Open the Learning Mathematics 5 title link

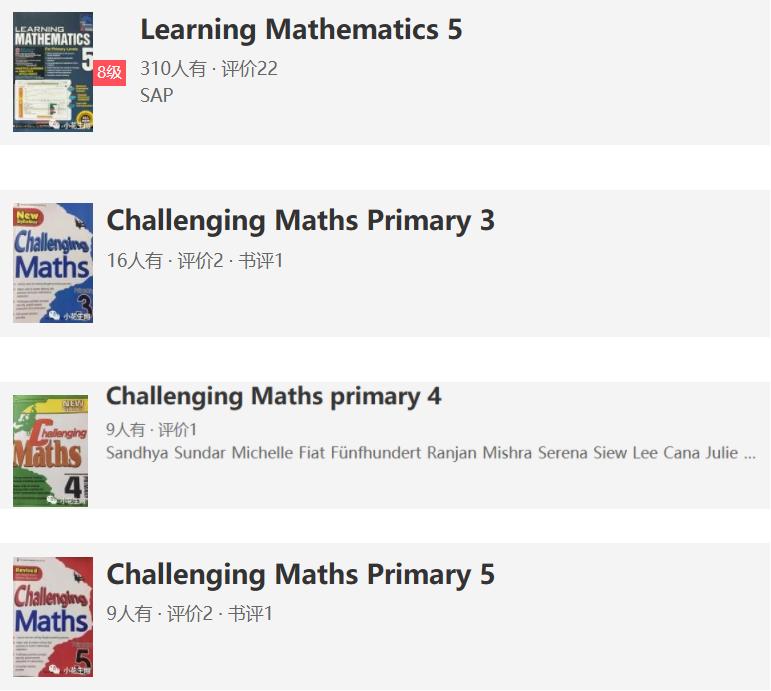[x=301, y=30]
